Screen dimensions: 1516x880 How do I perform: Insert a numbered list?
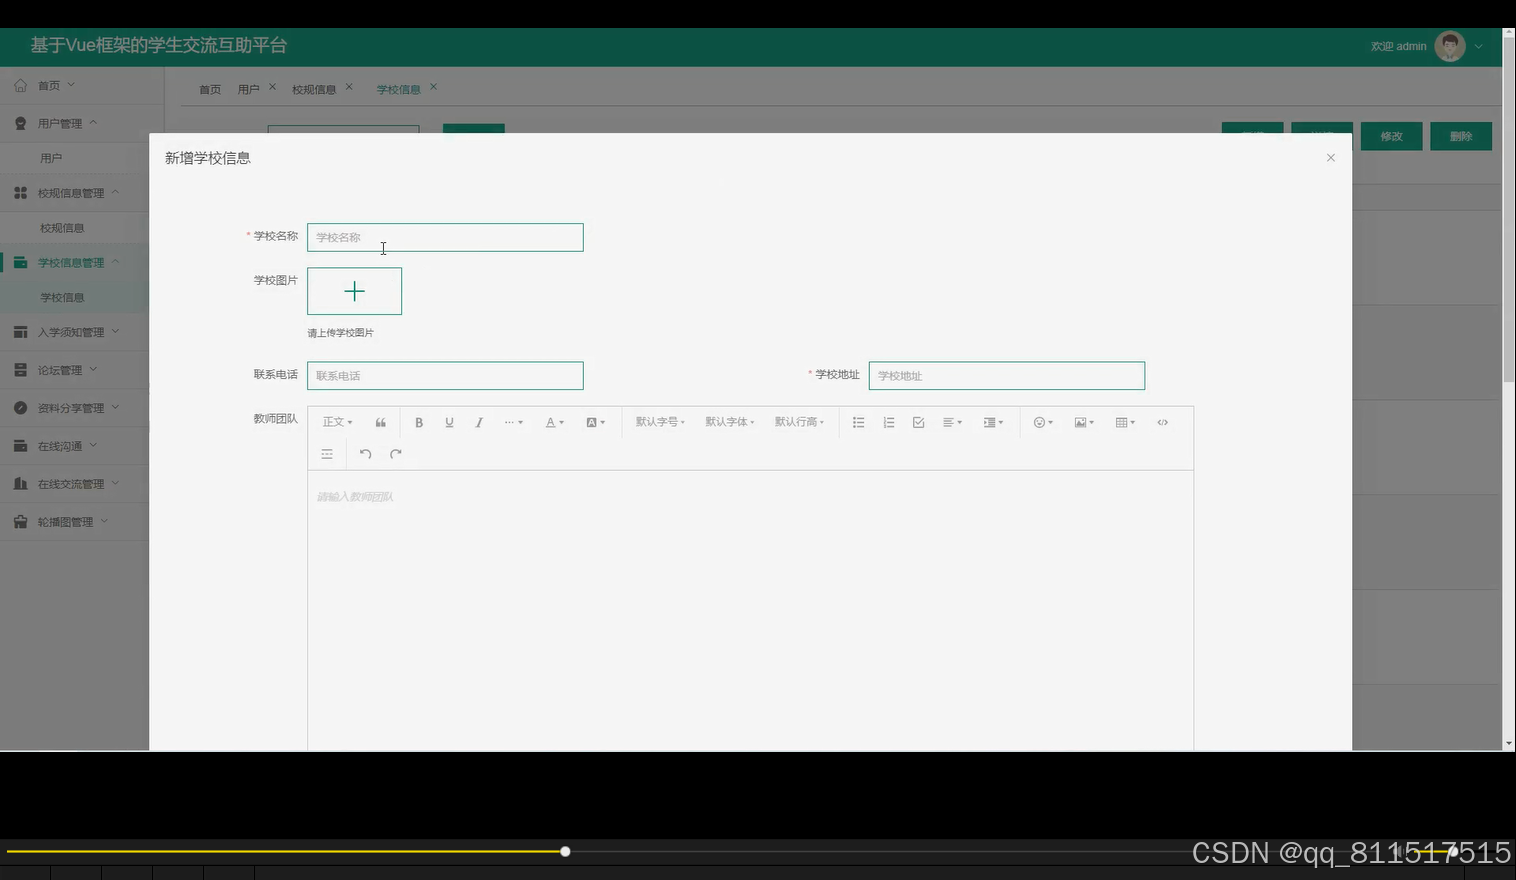(888, 423)
